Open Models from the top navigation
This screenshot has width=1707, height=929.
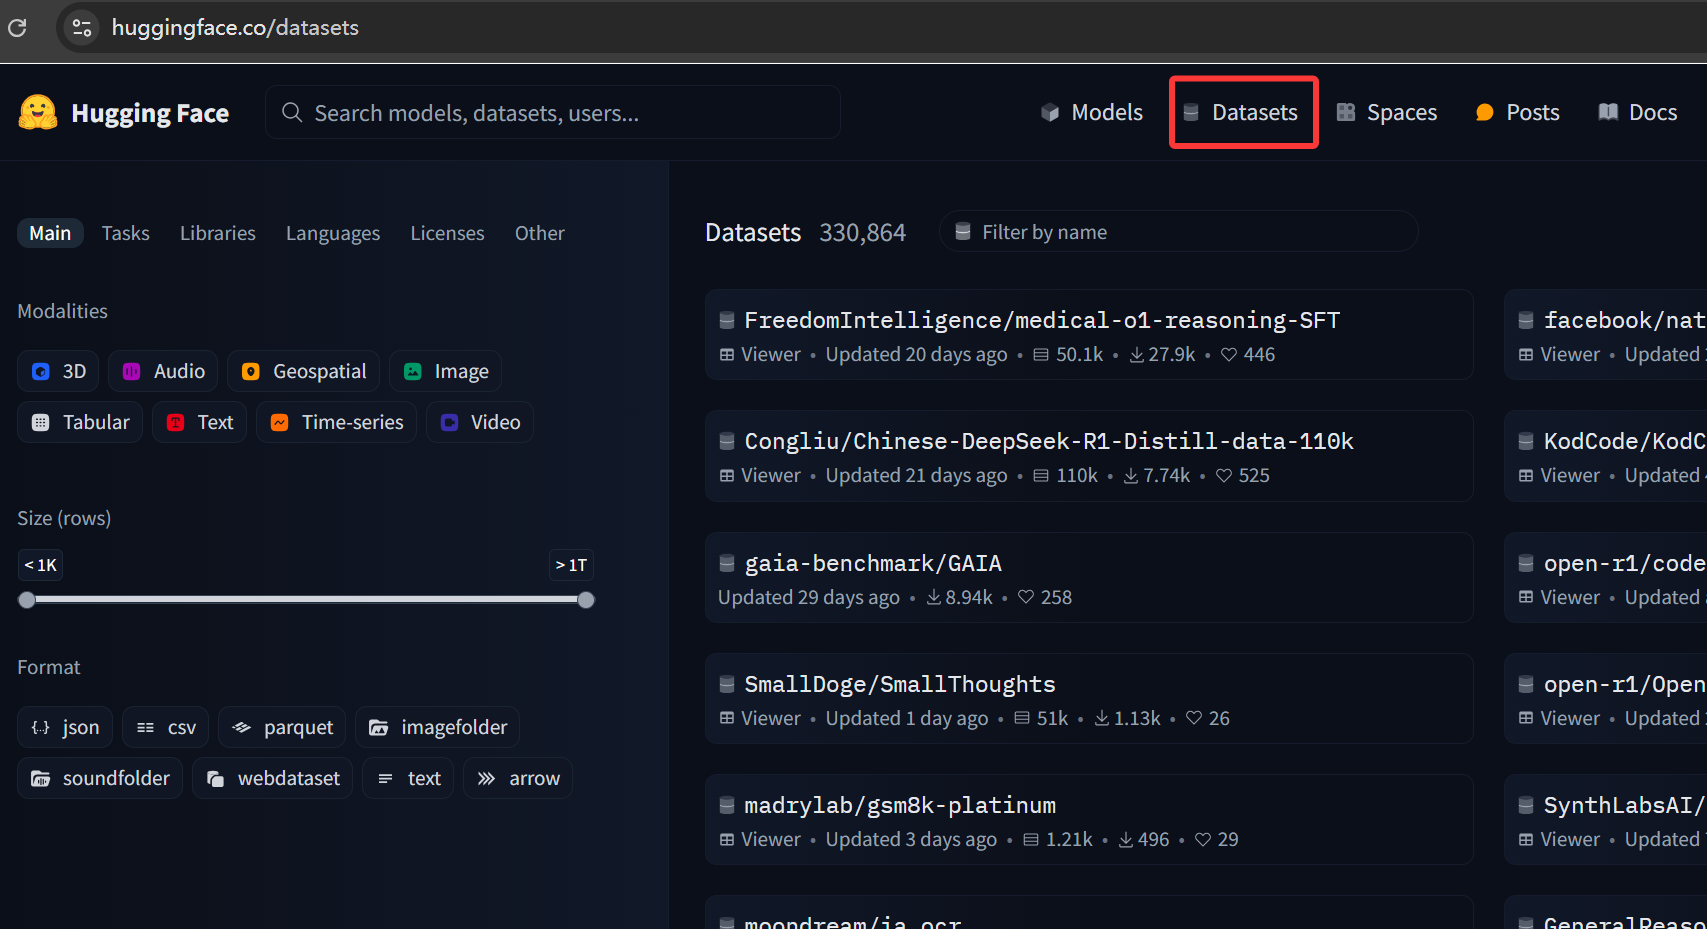1092,112
